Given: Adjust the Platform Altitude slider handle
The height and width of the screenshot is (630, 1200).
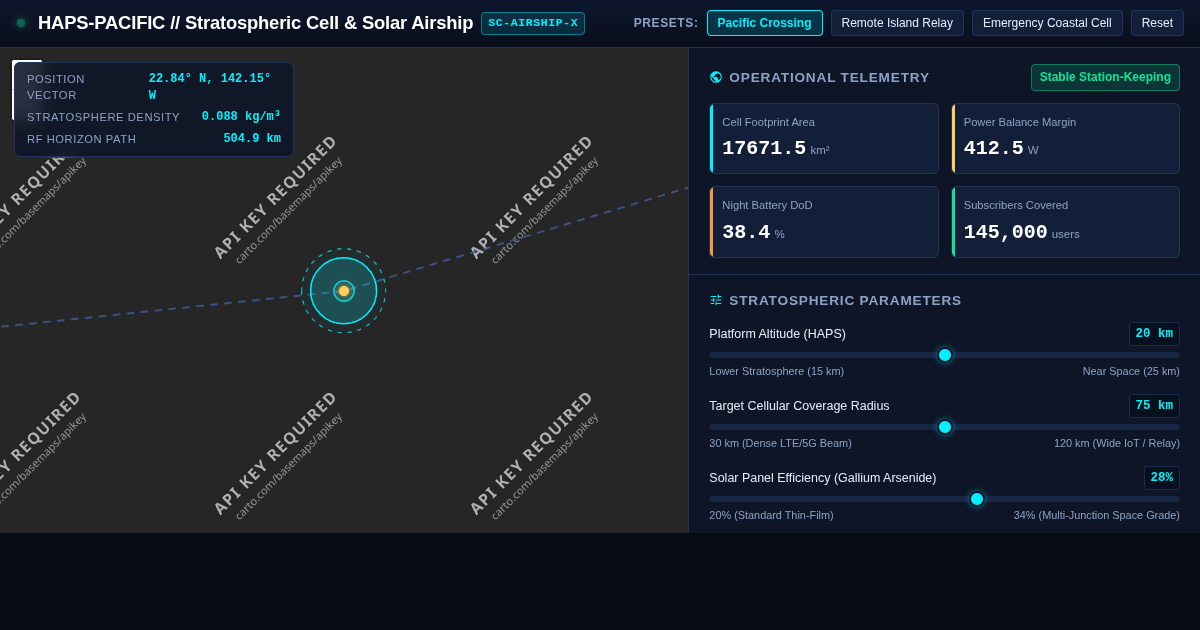Looking at the screenshot, I should point(945,355).
